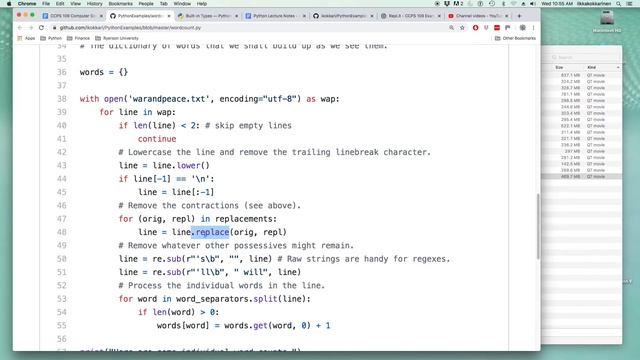This screenshot has width=640, height=360.
Task: Click the menu bar clock Wed 10:55 AM
Action: pos(557,4)
